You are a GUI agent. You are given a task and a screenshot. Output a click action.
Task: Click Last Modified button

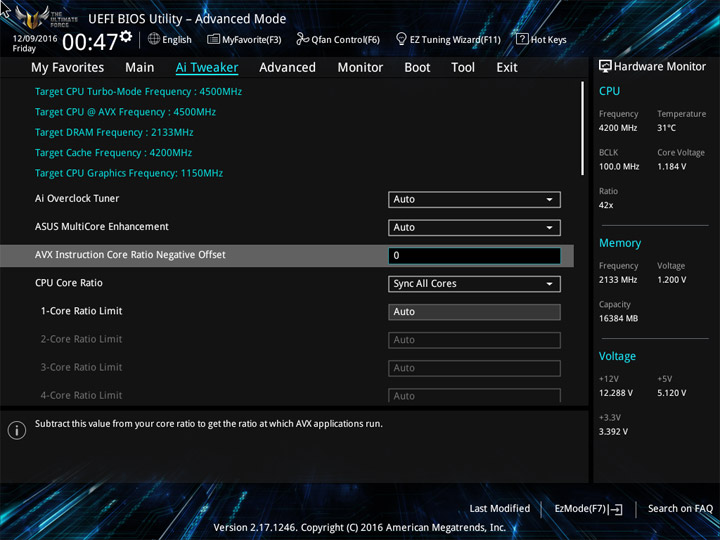[x=500, y=509]
